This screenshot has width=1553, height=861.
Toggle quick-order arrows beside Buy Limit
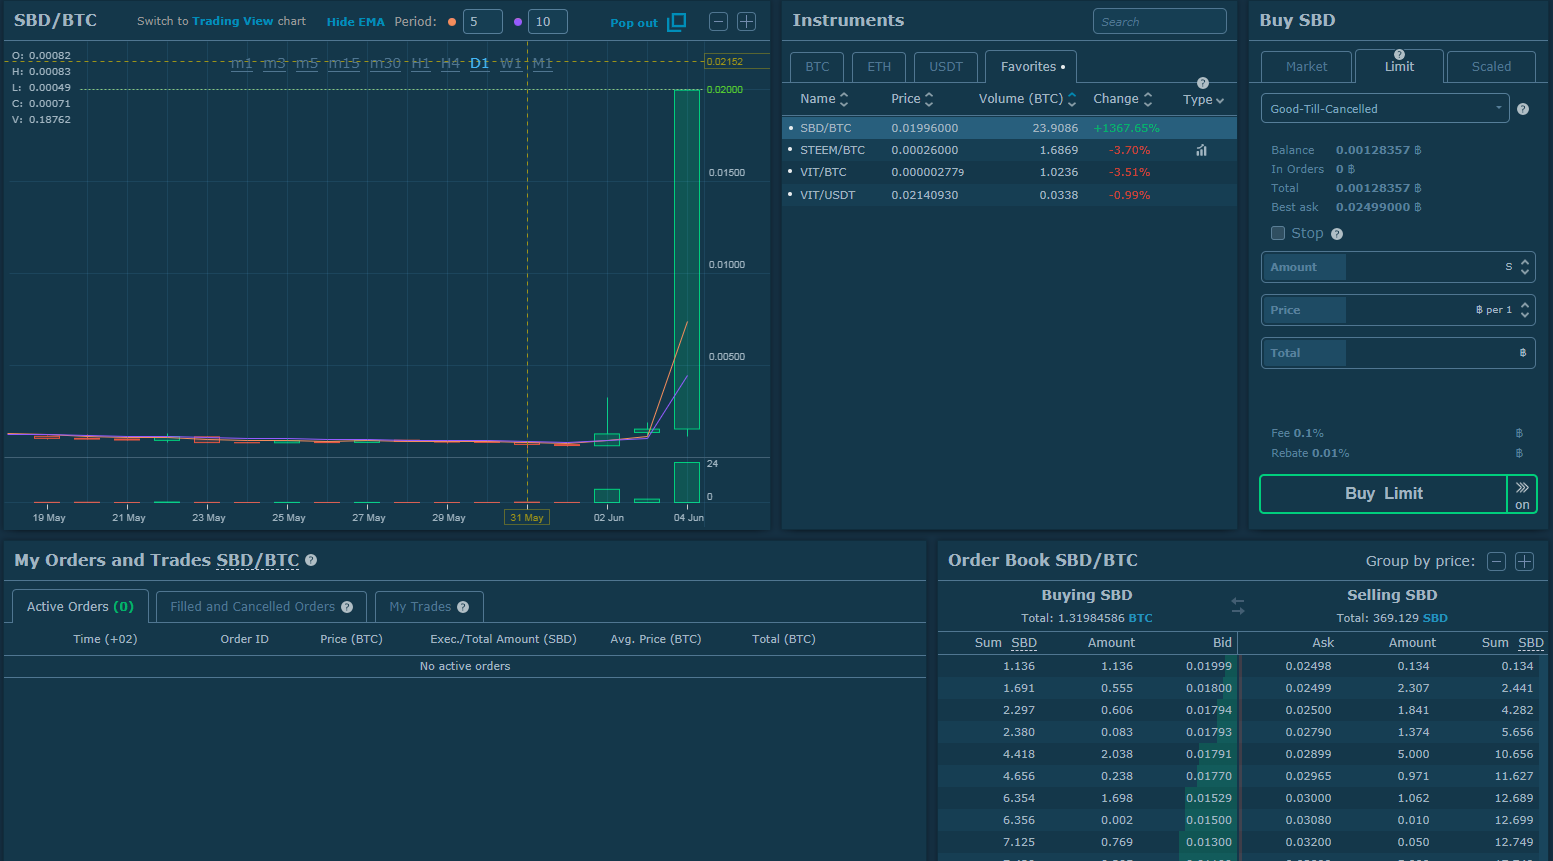(1522, 494)
